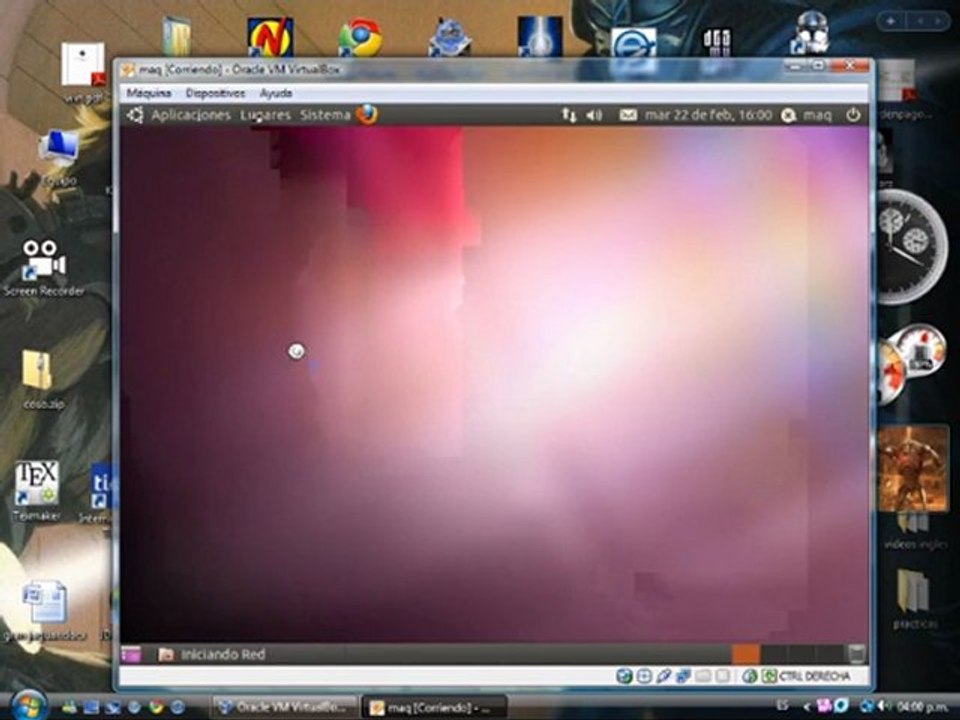Open the Screen Recorder desktop shortcut

(43, 268)
